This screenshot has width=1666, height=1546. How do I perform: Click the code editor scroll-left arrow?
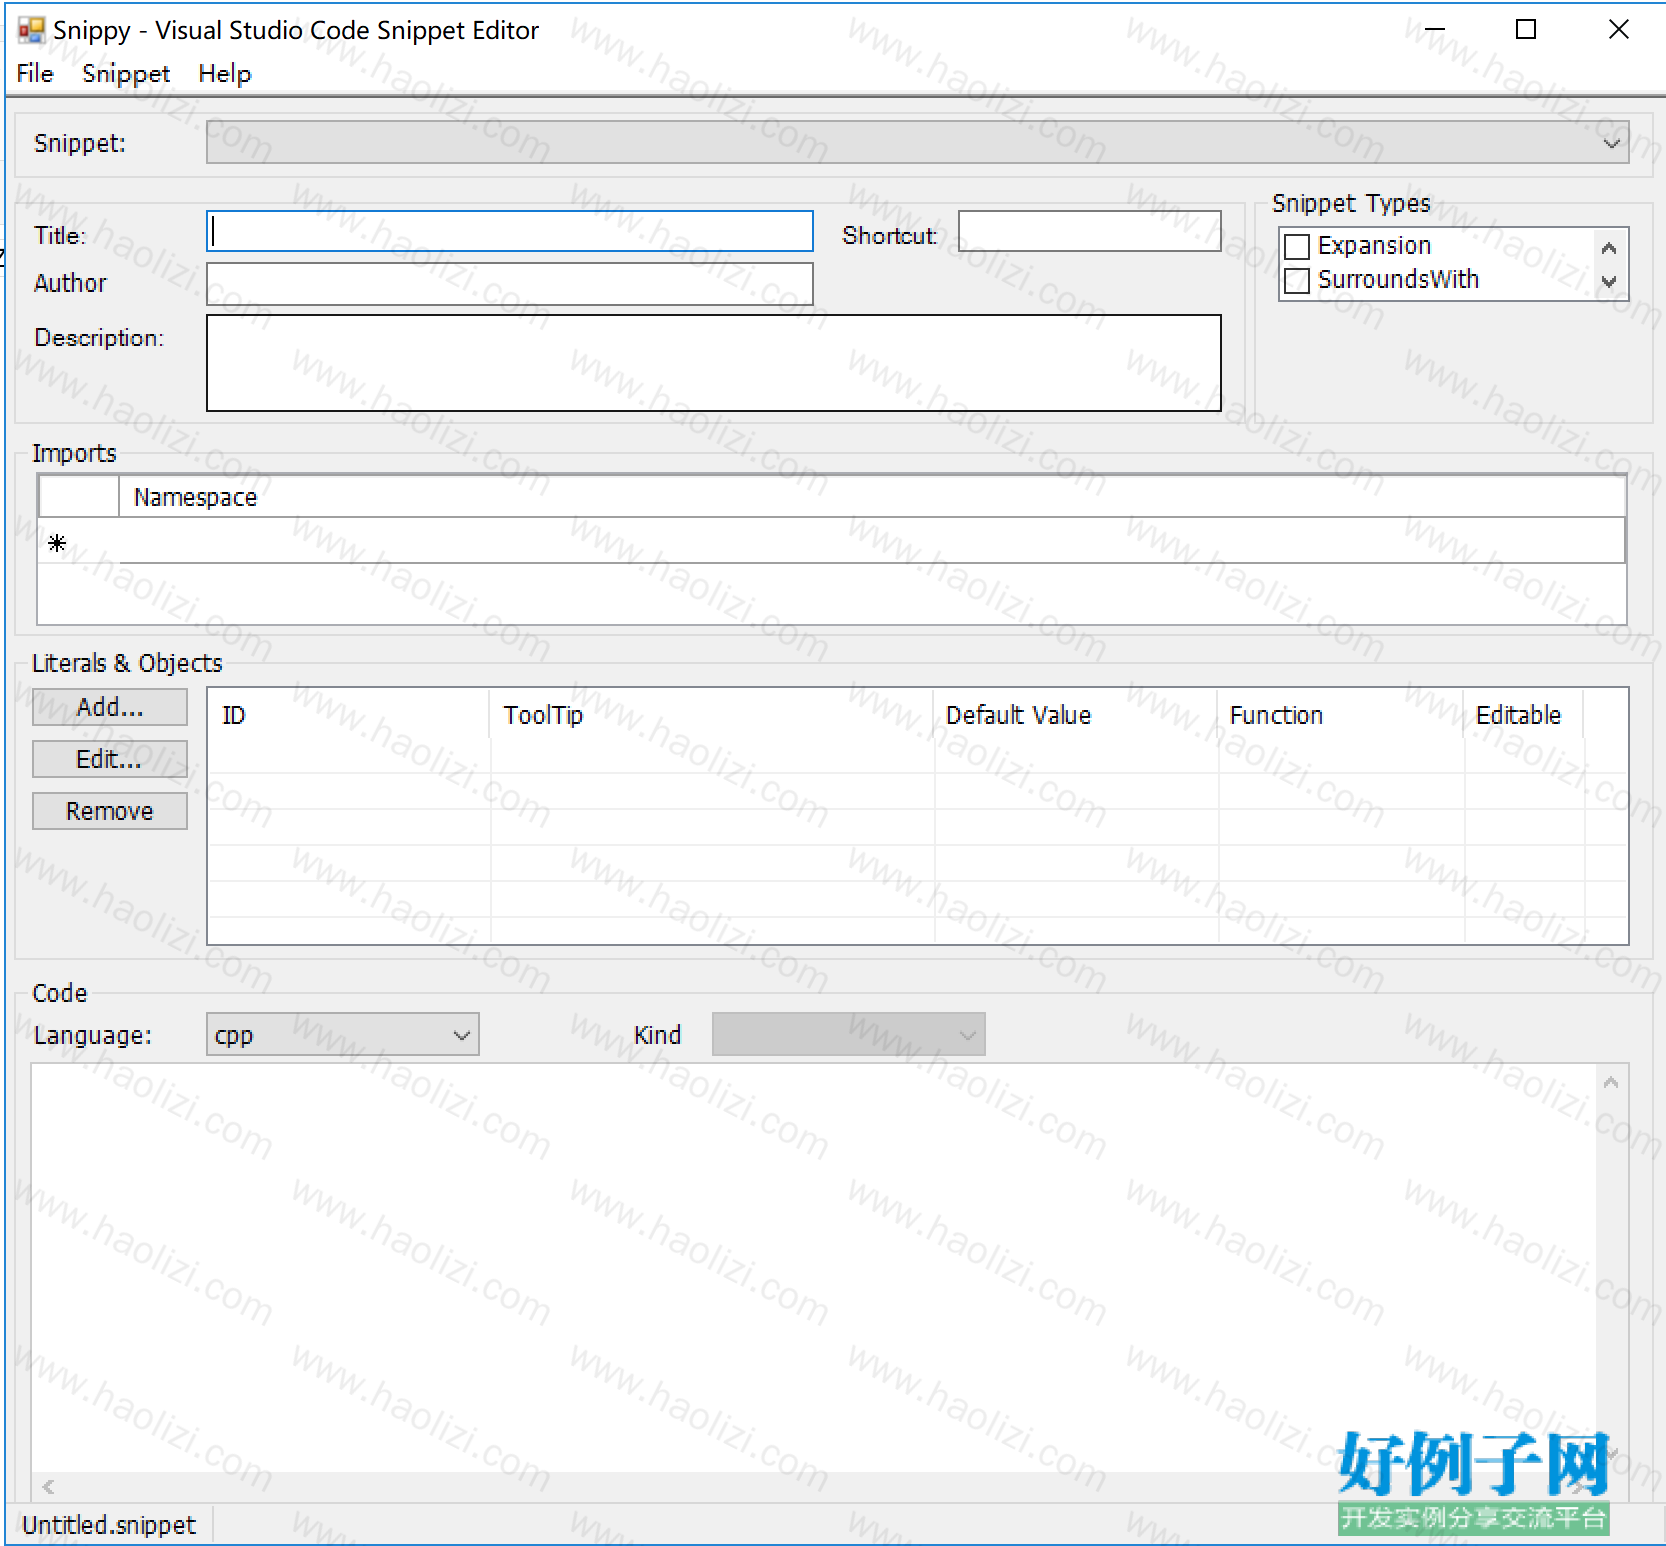[48, 1487]
